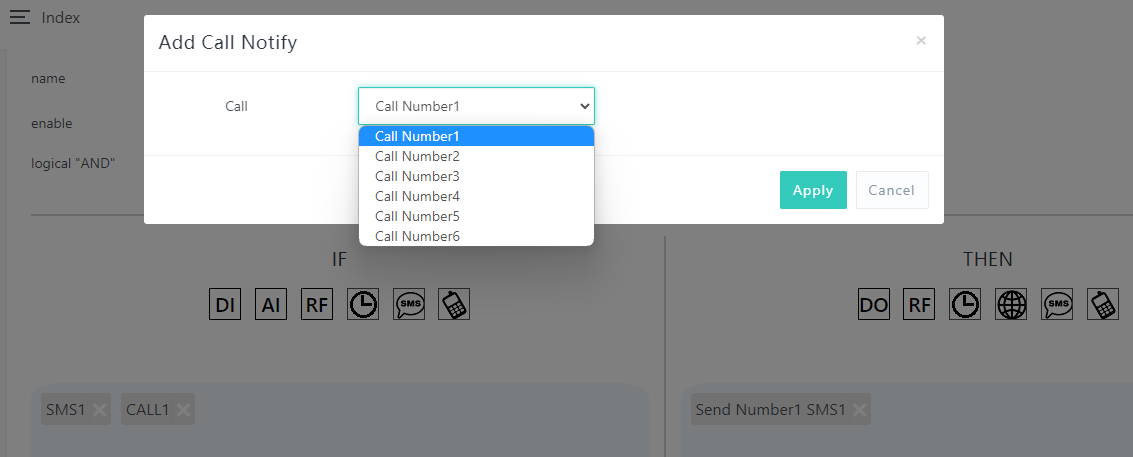Close the Add Call Notify dialog
The image size is (1133, 457).
[921, 41]
